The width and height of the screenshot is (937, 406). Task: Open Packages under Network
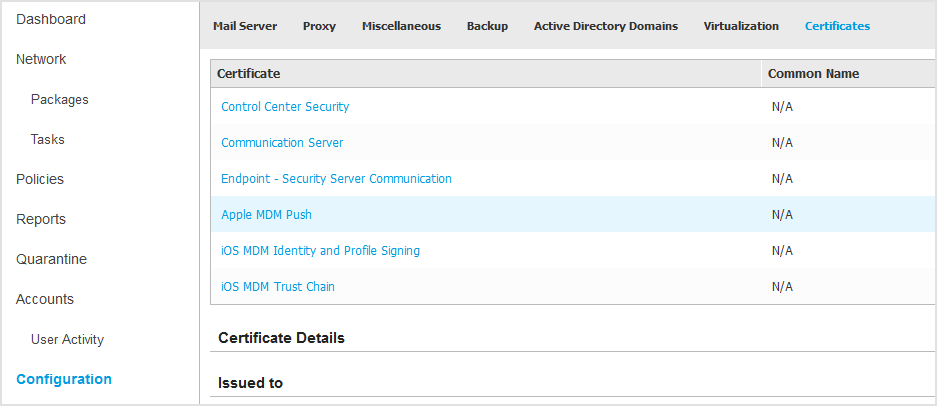[x=60, y=99]
